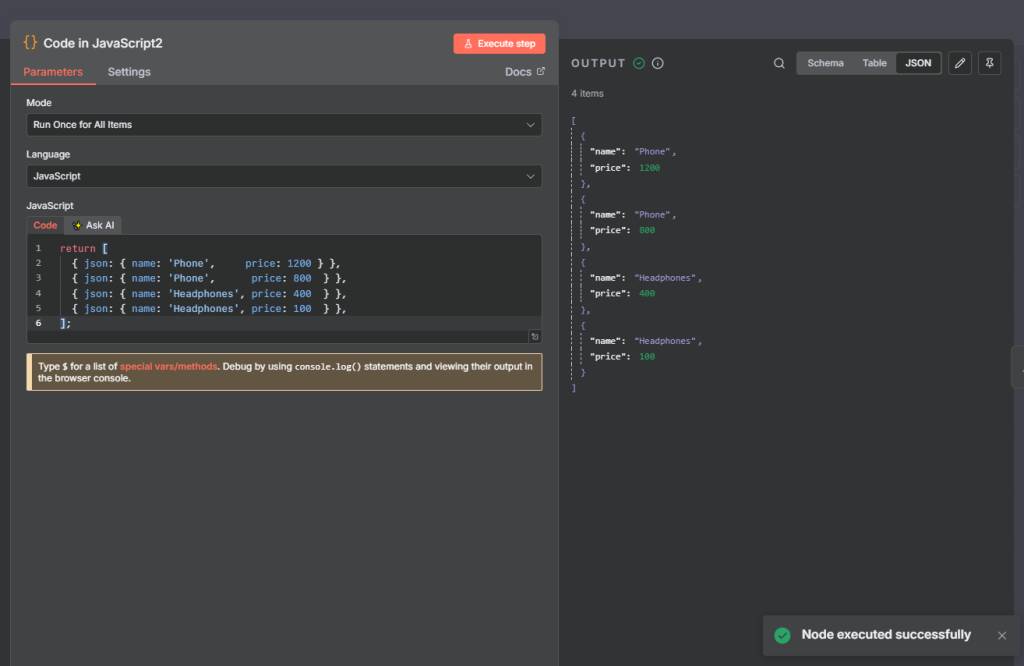Click the edit output pencil icon

[x=960, y=63]
